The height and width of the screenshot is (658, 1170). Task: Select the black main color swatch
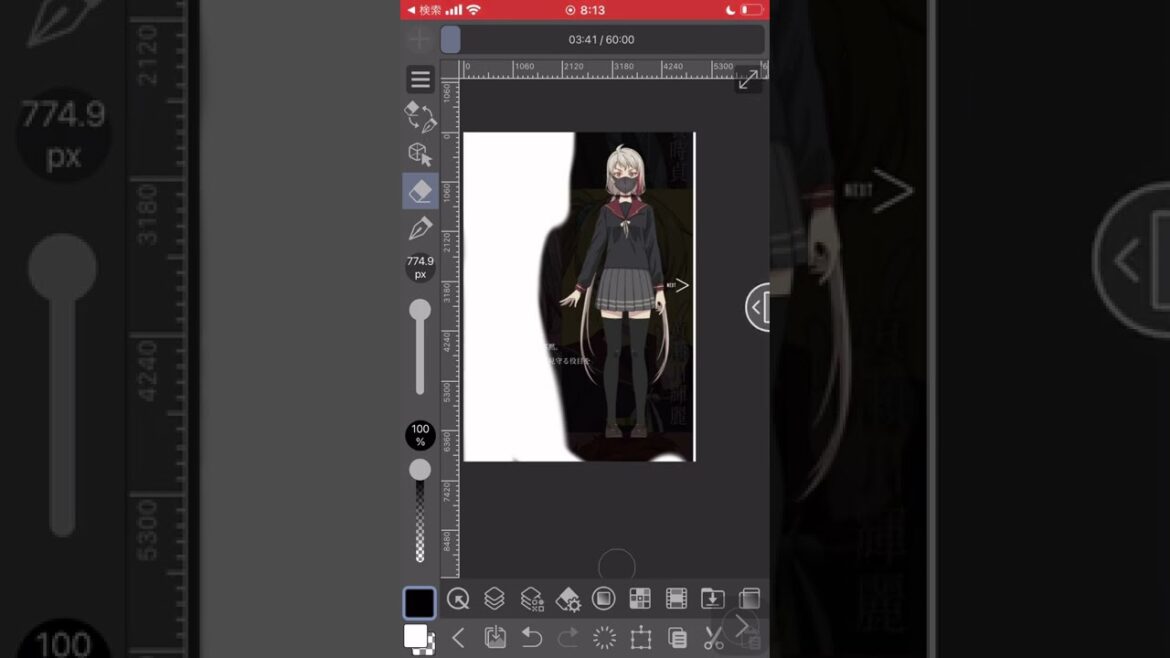click(420, 602)
